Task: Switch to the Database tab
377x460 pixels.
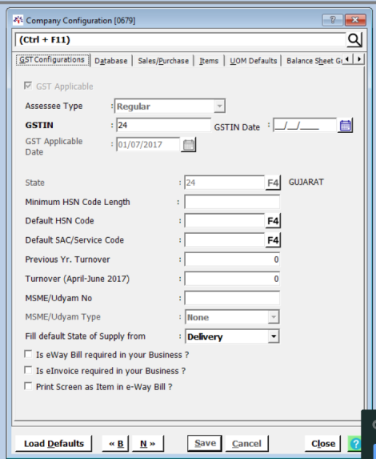Action: (111, 61)
